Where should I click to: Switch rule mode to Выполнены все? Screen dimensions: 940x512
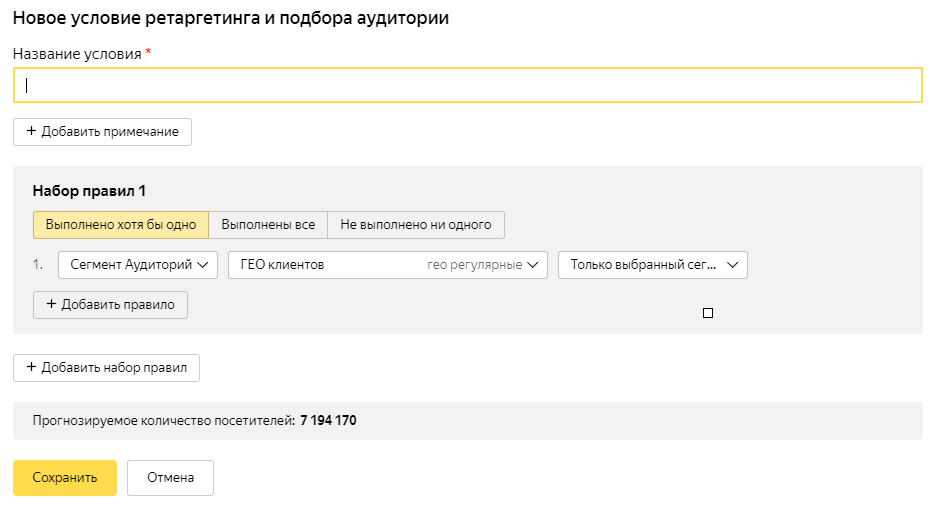[268, 225]
